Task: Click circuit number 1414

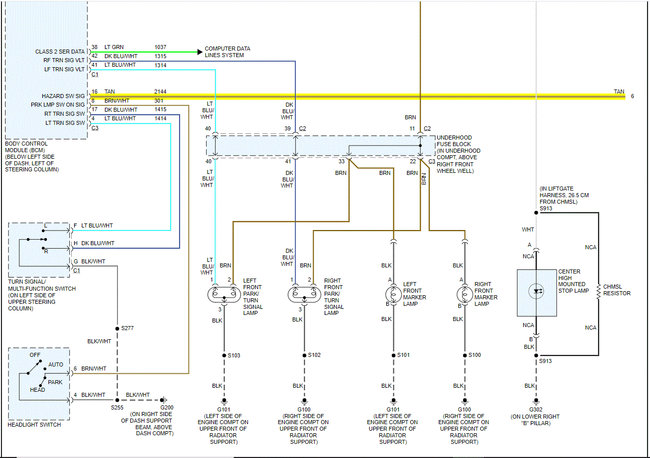Action: pyautogui.click(x=160, y=119)
